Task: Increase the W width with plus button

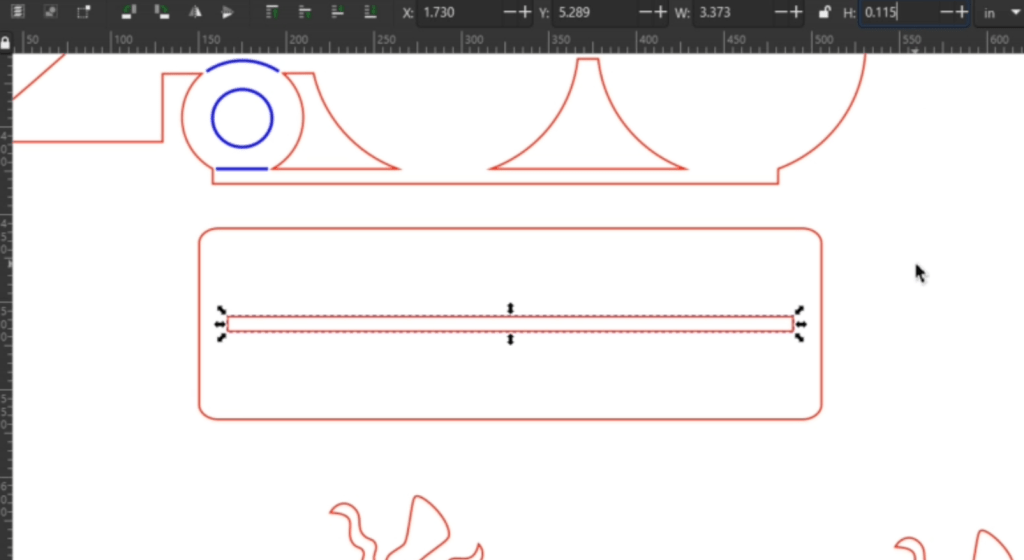Action: (796, 12)
